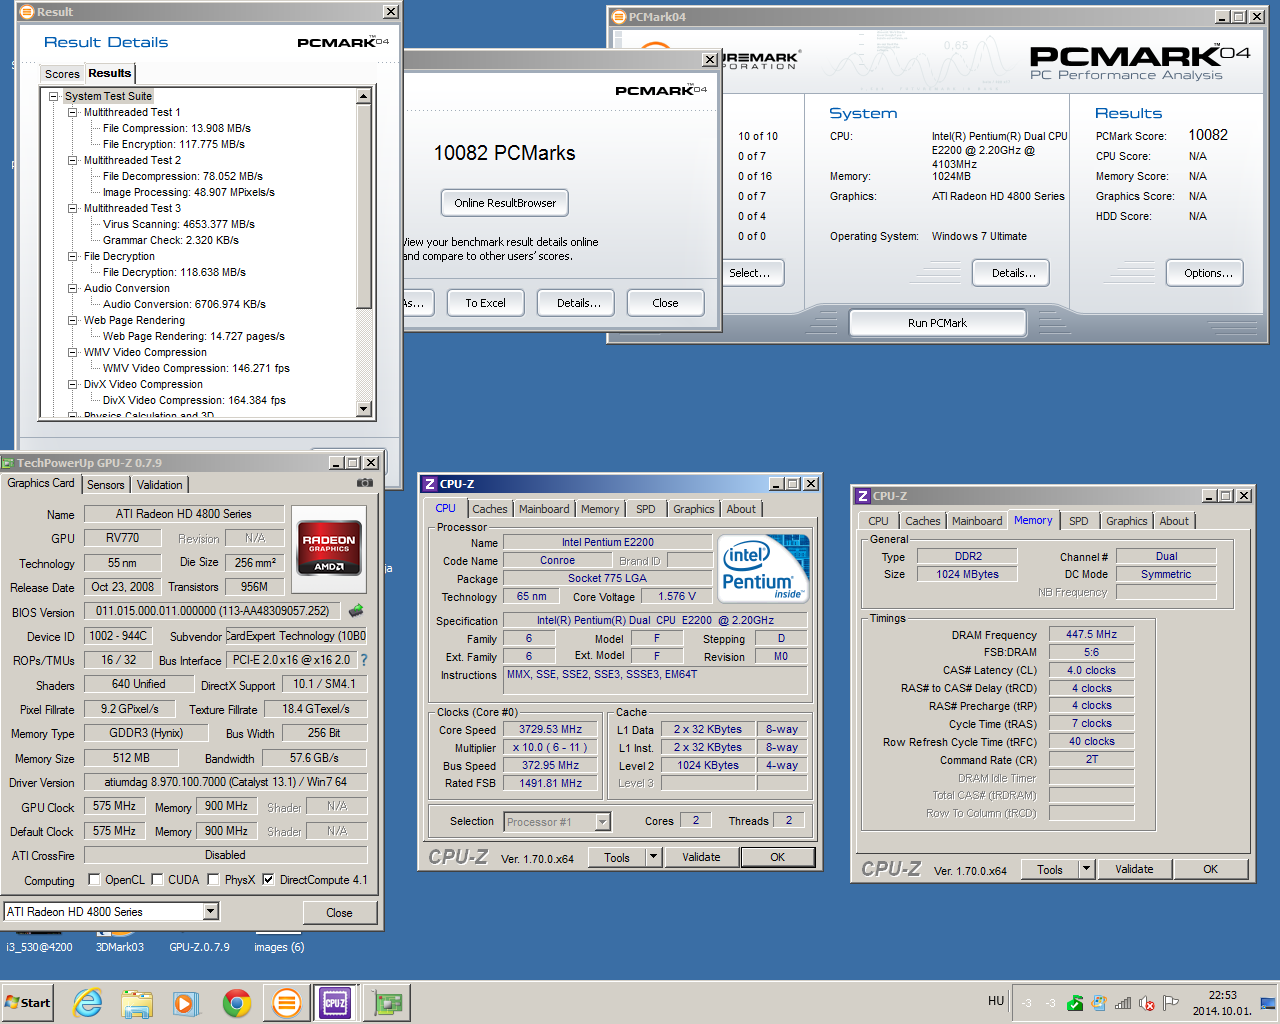
Task: Collapse the Multithreaded Test 2 node
Action: (72, 160)
